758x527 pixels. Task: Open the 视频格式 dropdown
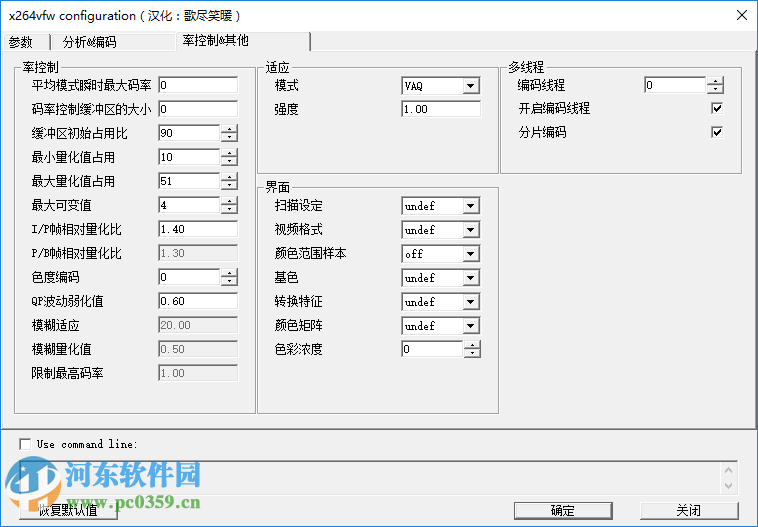point(470,230)
